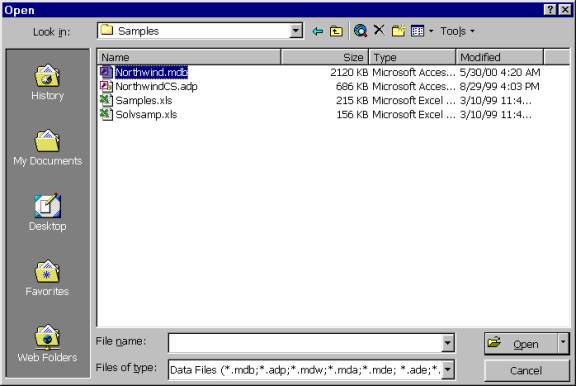Go to My Documents in sidebar
This screenshot has width=576, height=386.
point(47,148)
